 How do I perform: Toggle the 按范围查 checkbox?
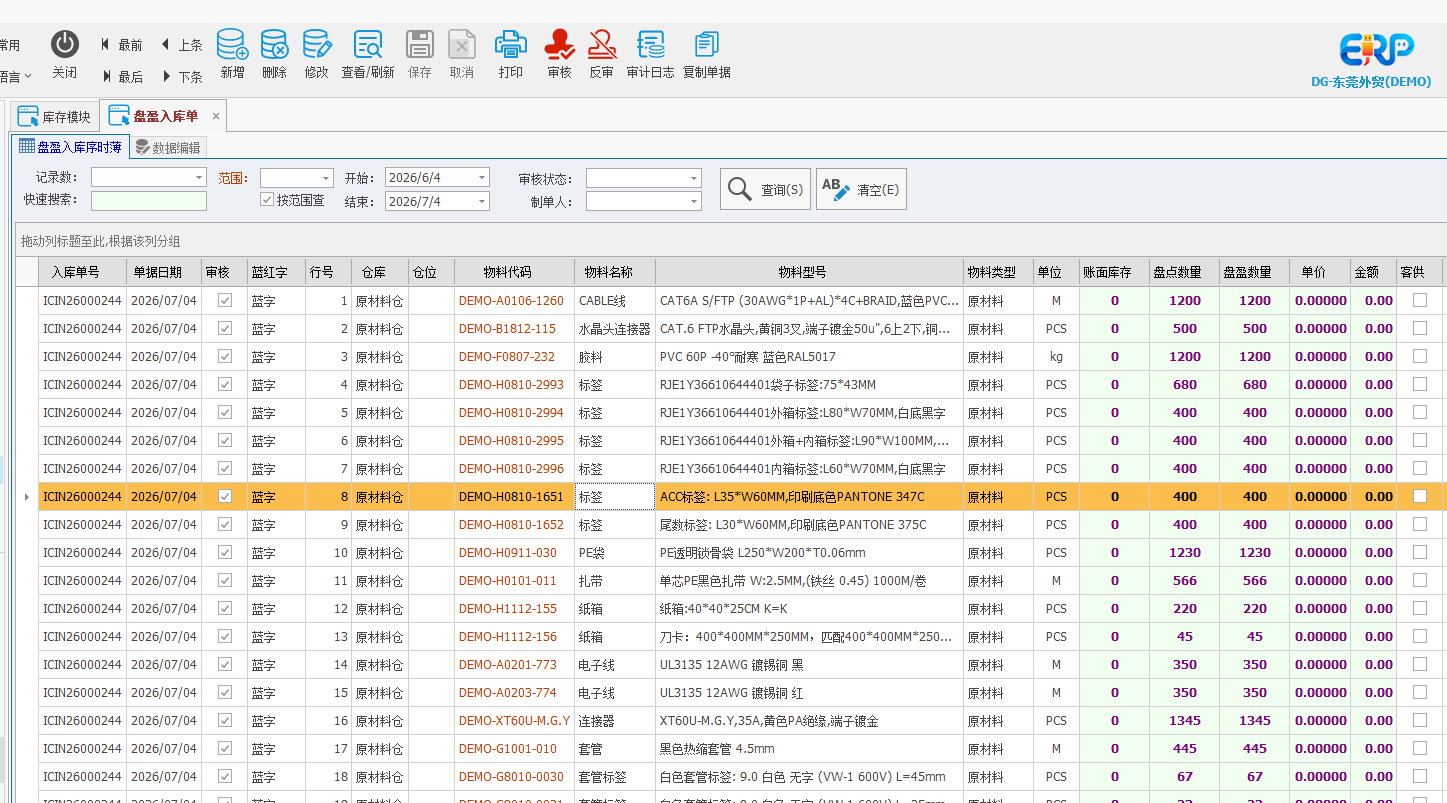click(267, 200)
